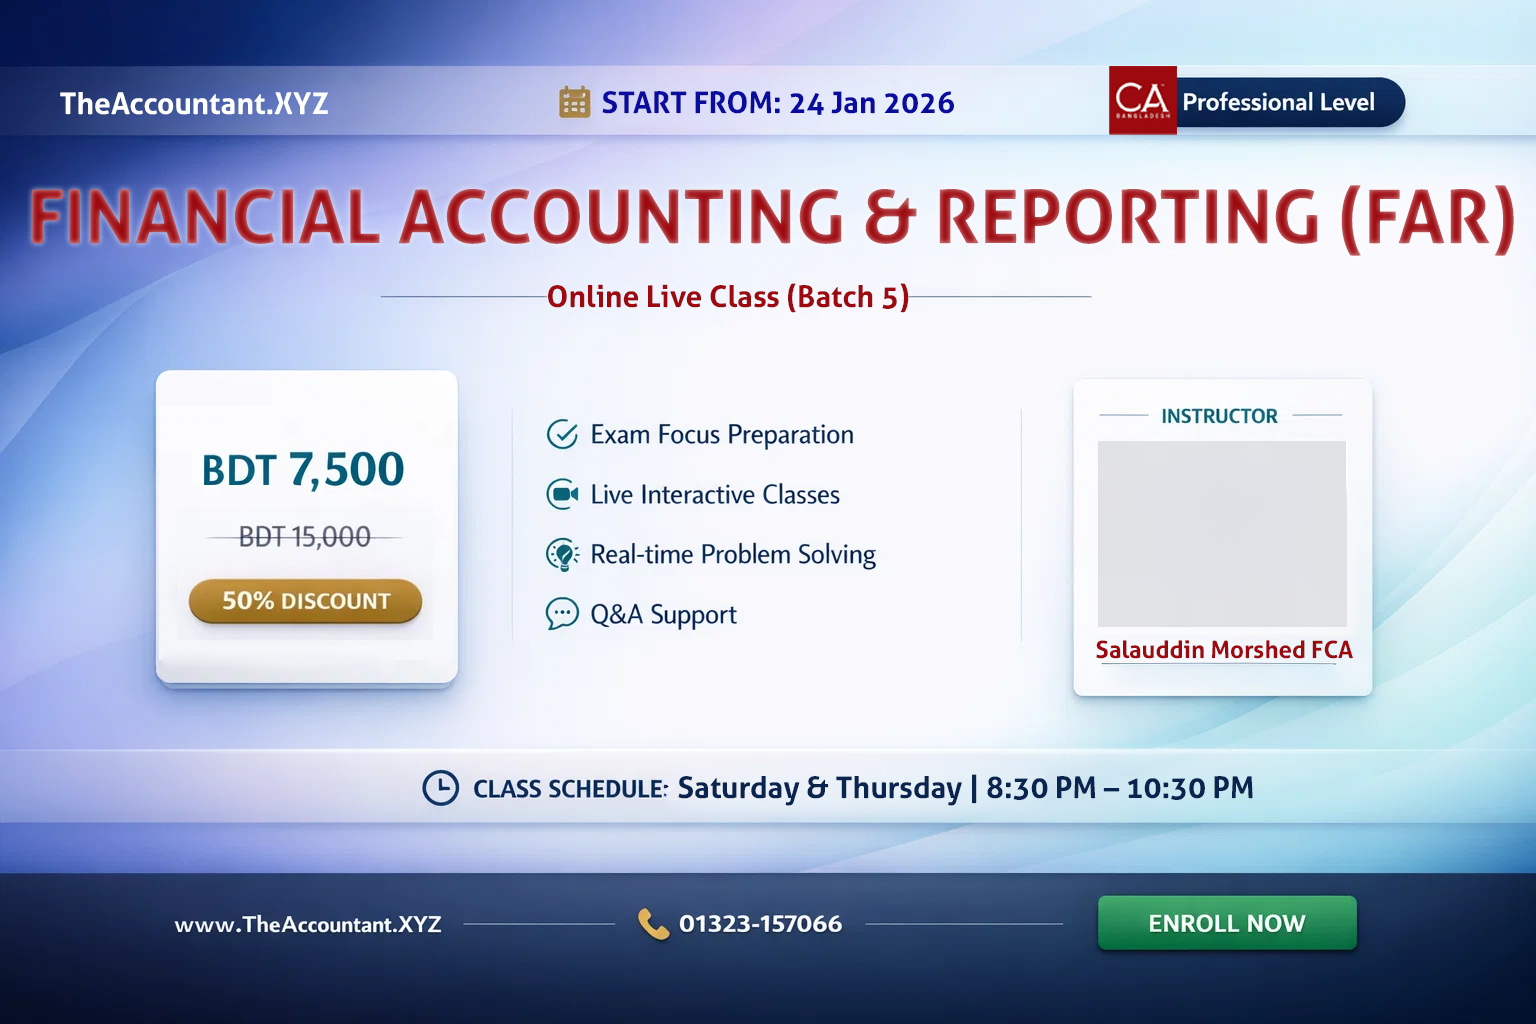Click the instructor photo placeholder
This screenshot has width=1536, height=1024.
tap(1222, 534)
